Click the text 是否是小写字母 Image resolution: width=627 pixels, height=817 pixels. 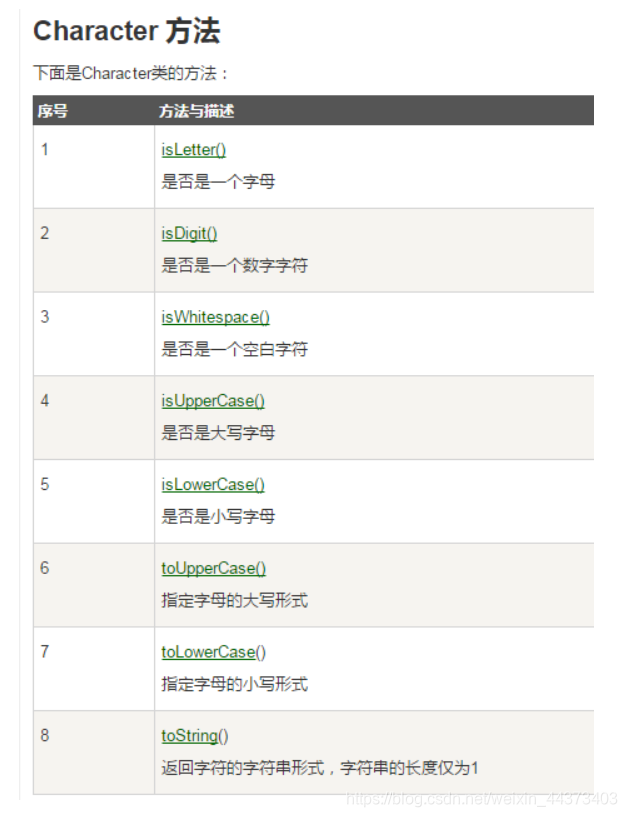(218, 516)
